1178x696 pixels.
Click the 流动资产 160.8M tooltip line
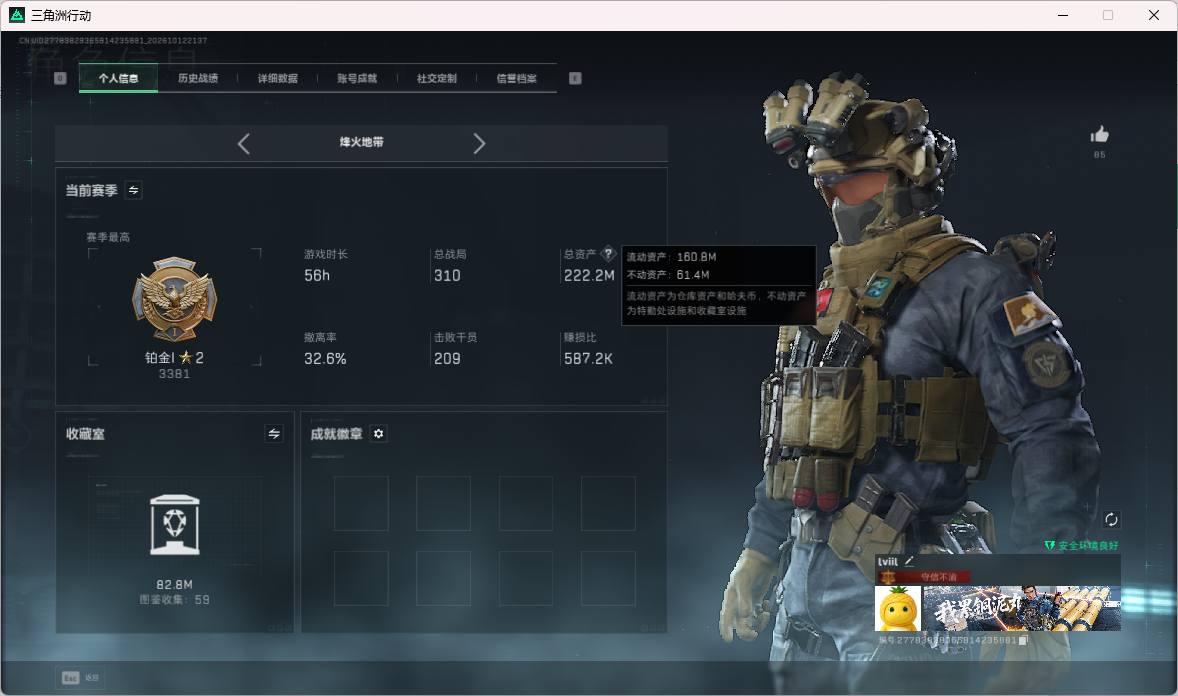click(672, 257)
